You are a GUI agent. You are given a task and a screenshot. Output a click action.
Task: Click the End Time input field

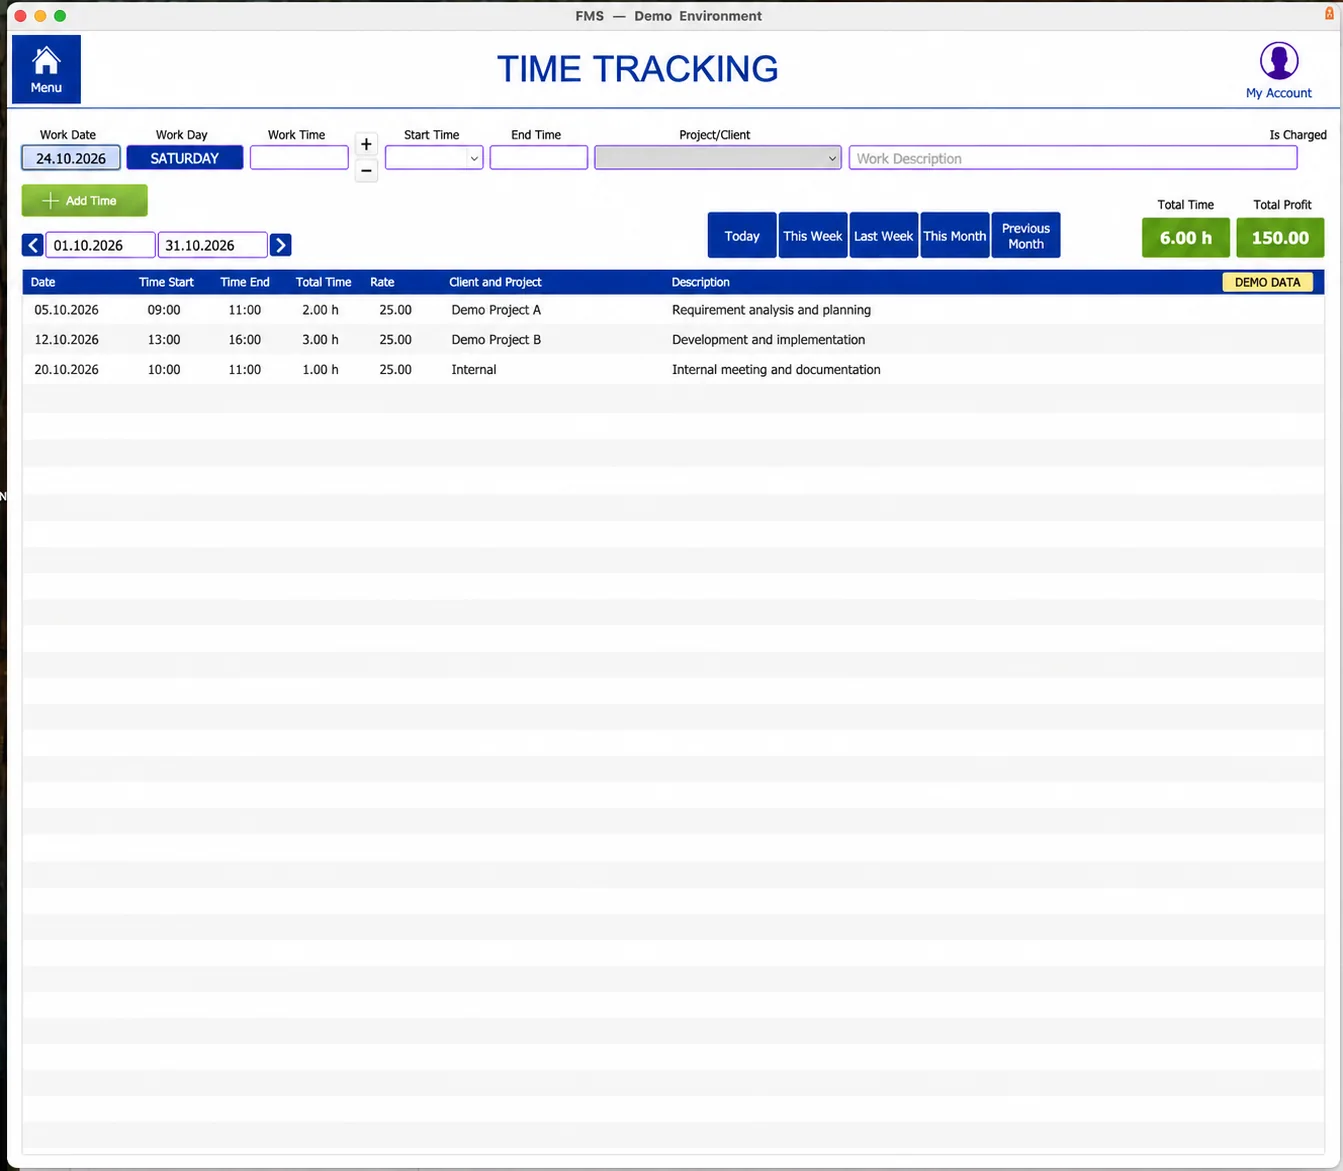click(539, 158)
